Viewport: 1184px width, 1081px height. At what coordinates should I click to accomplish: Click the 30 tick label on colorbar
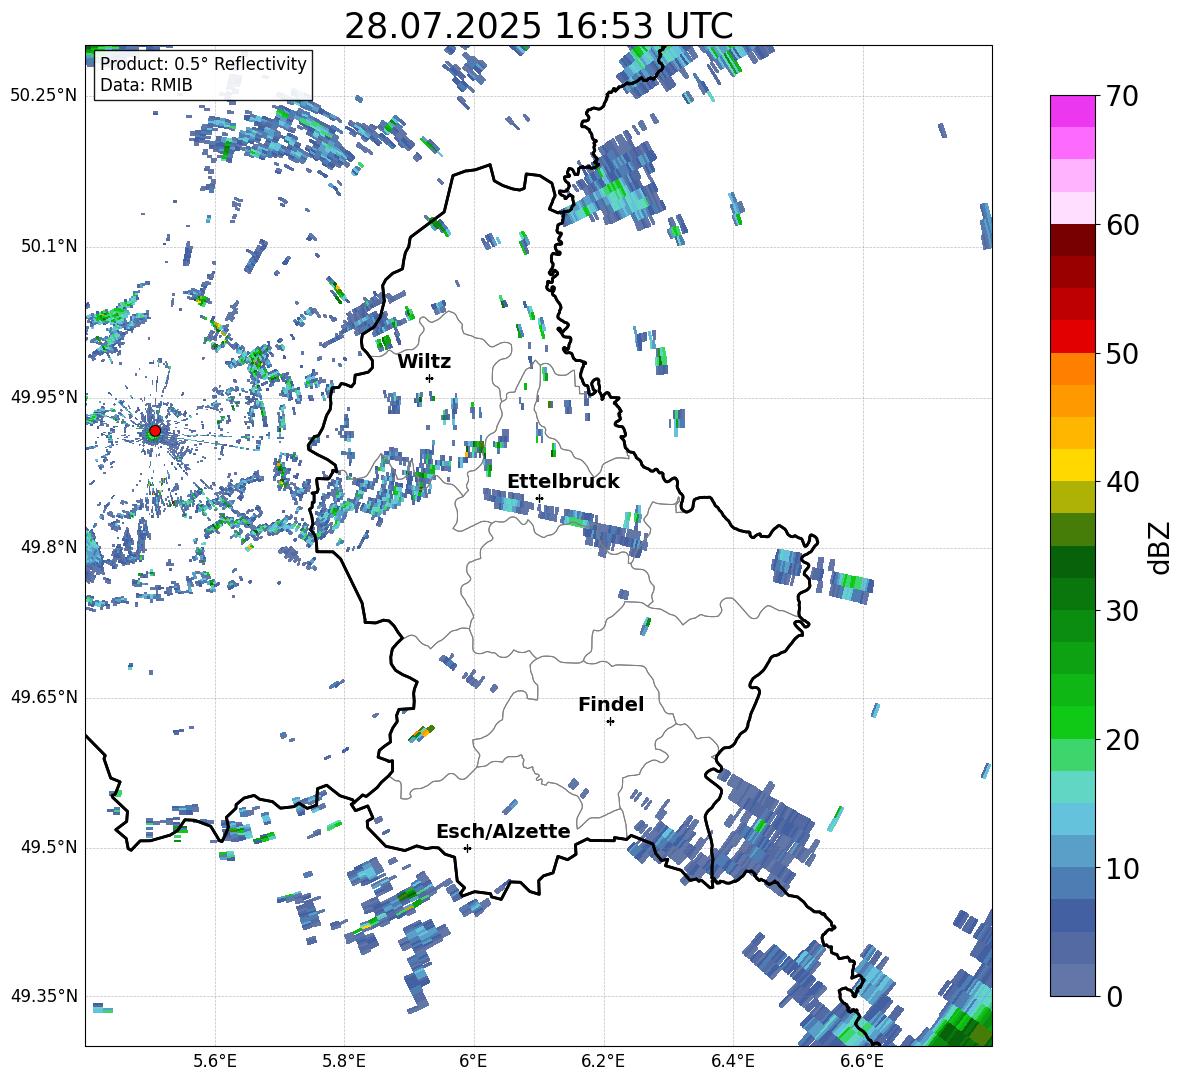pyautogui.click(x=1122, y=611)
